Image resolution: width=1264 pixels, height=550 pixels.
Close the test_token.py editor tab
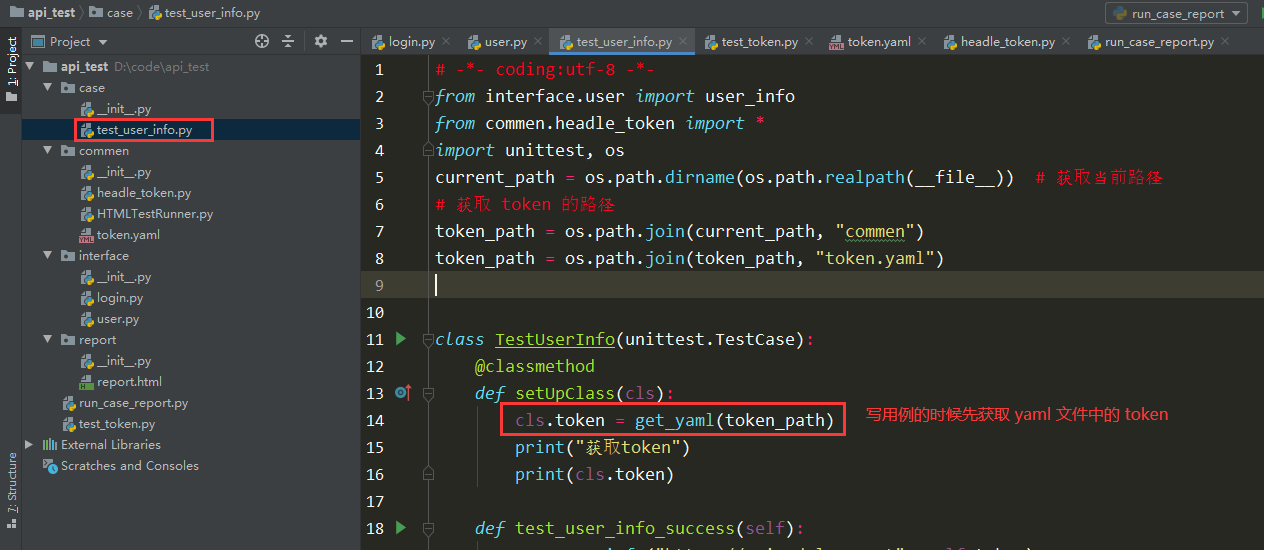pyautogui.click(x=808, y=42)
